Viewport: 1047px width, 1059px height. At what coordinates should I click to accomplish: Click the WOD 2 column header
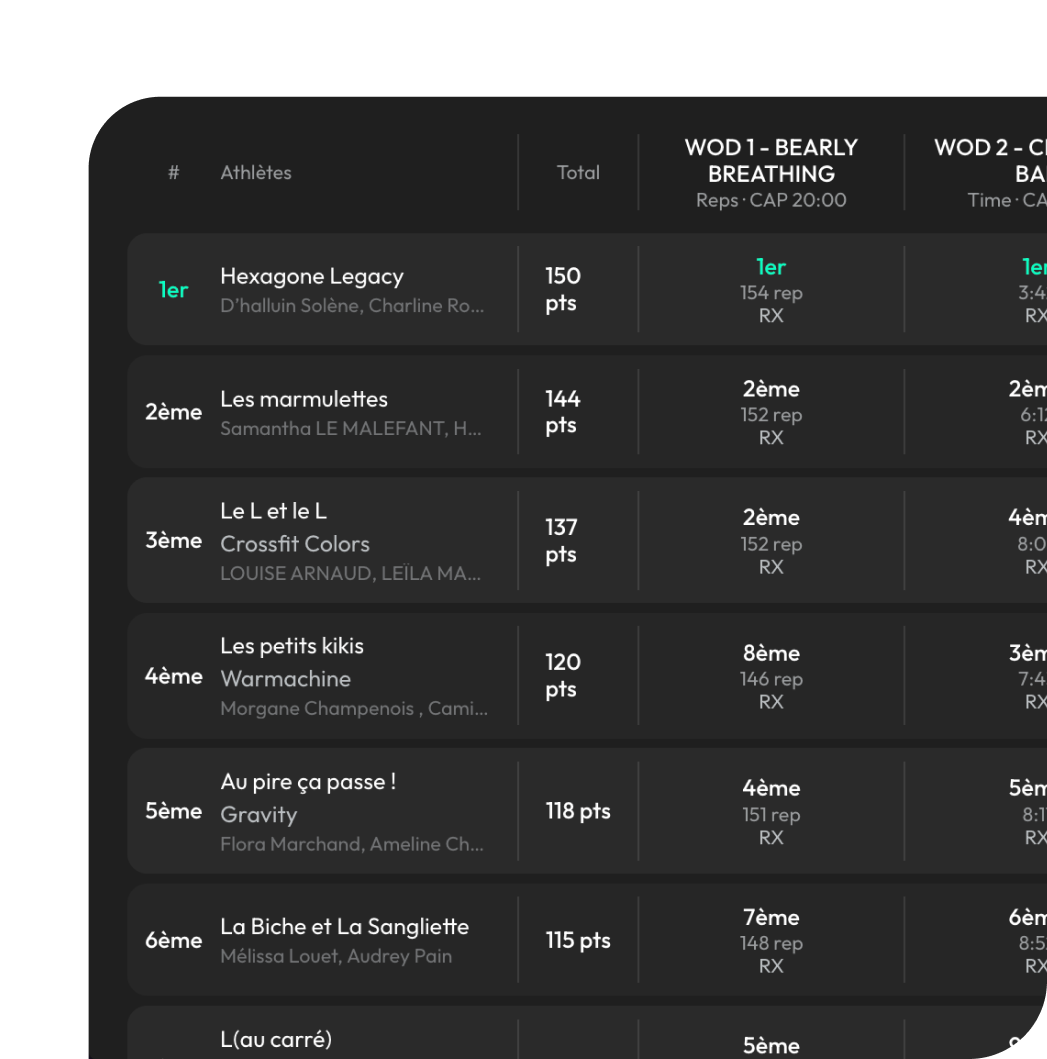tap(990, 173)
